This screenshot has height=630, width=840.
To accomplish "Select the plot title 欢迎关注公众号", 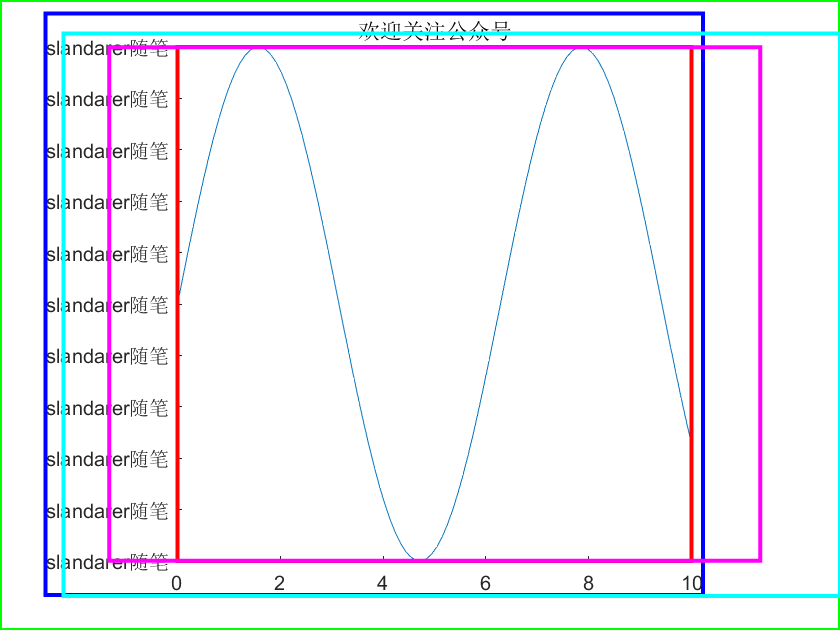I will click(x=433, y=31).
